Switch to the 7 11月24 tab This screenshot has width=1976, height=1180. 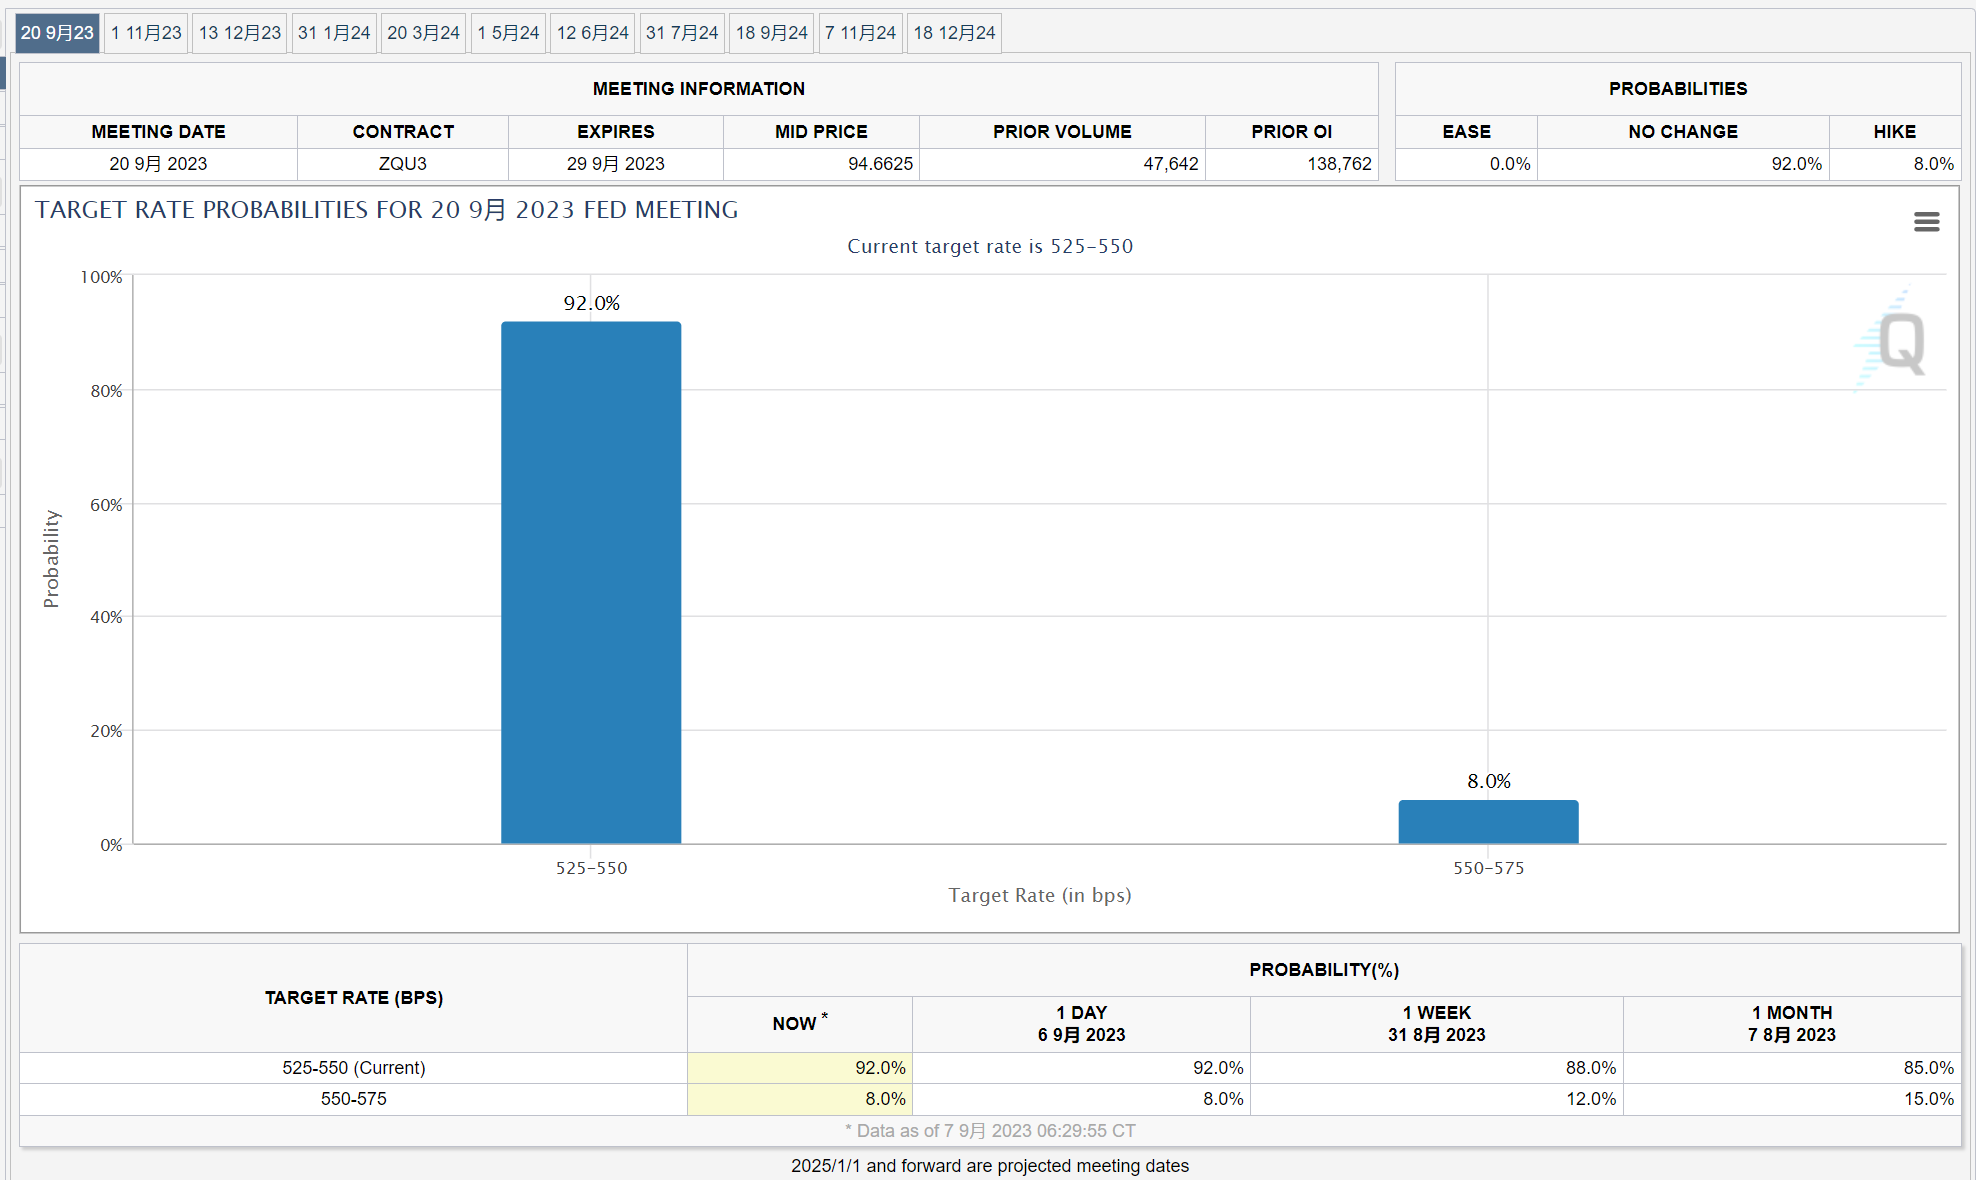click(x=860, y=33)
